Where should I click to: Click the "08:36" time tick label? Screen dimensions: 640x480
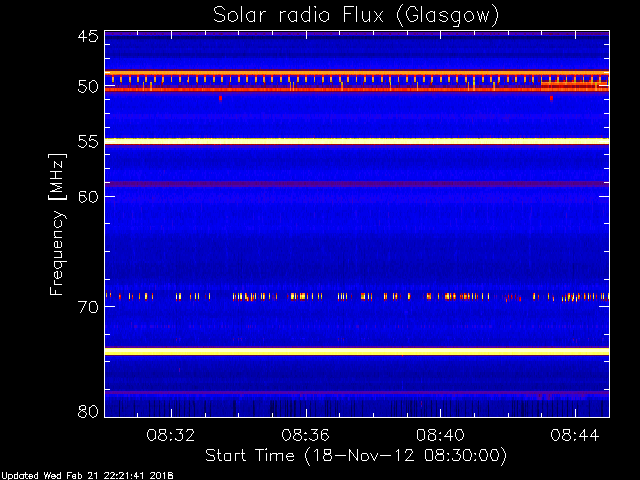[x=306, y=435]
